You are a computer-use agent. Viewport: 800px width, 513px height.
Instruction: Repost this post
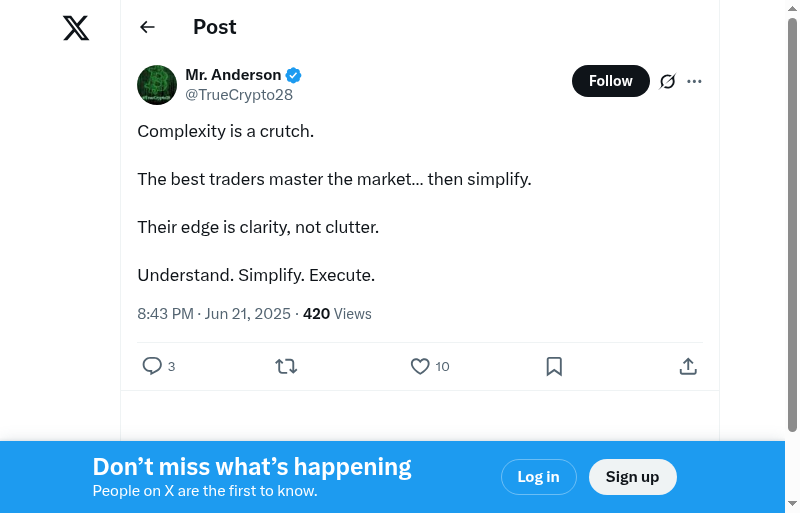pyautogui.click(x=286, y=366)
